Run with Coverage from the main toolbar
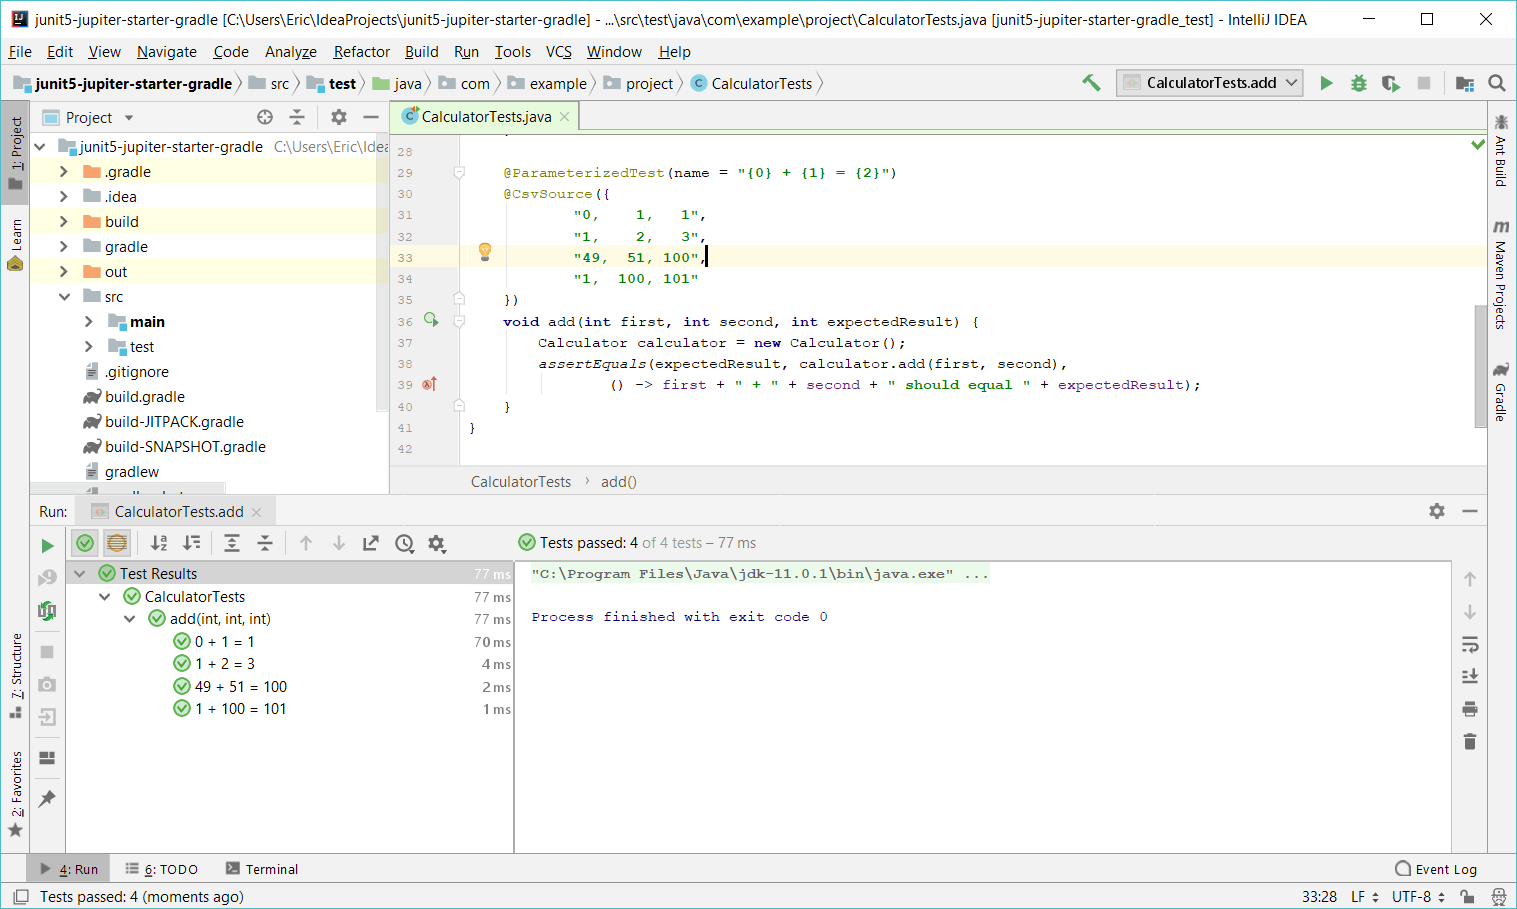Screen dimensions: 1517x909 click(x=1390, y=83)
